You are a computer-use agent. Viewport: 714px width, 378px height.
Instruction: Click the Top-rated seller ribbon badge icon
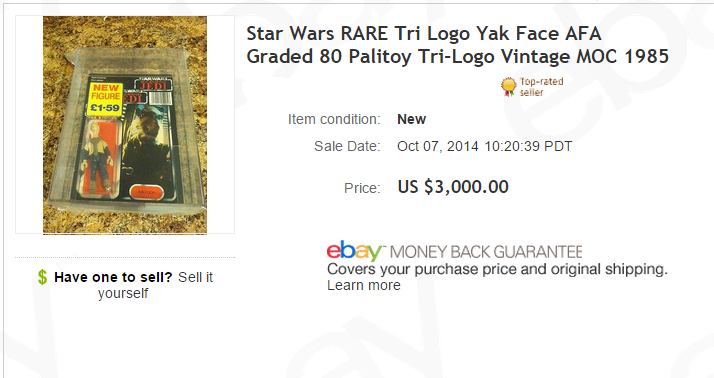pyautogui.click(x=508, y=87)
